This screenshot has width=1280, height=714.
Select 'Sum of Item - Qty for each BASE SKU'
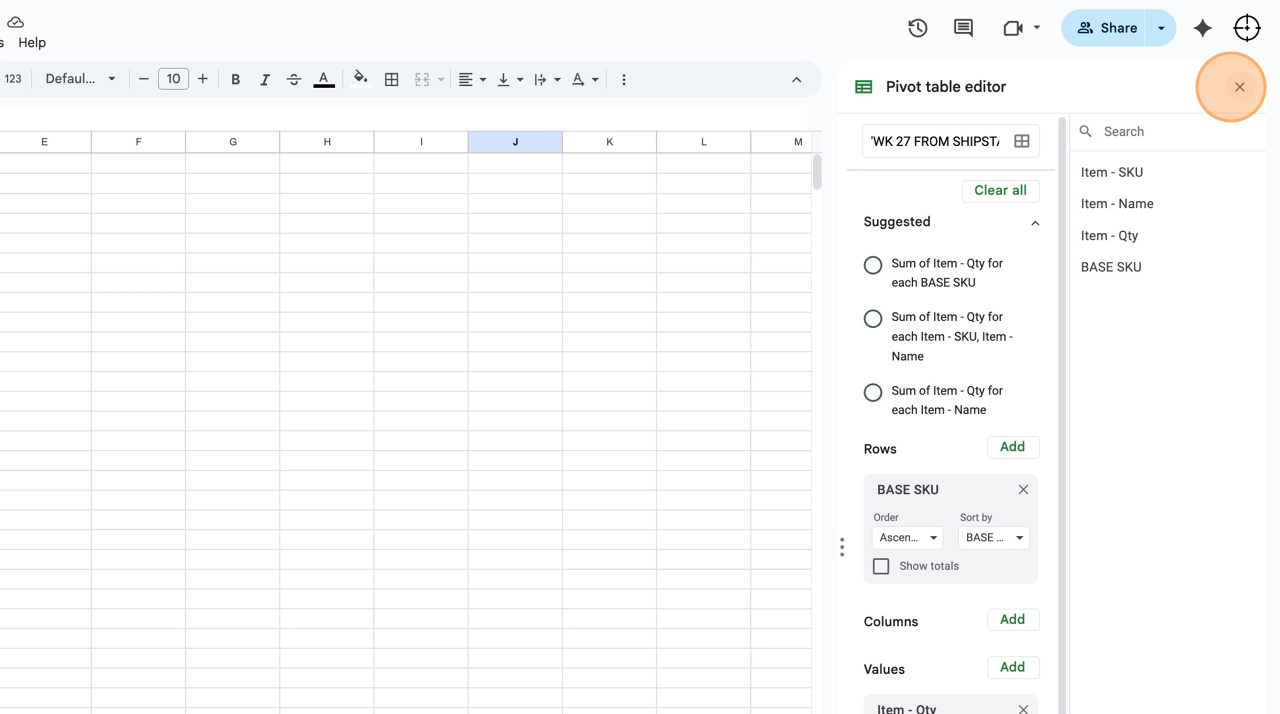click(873, 265)
